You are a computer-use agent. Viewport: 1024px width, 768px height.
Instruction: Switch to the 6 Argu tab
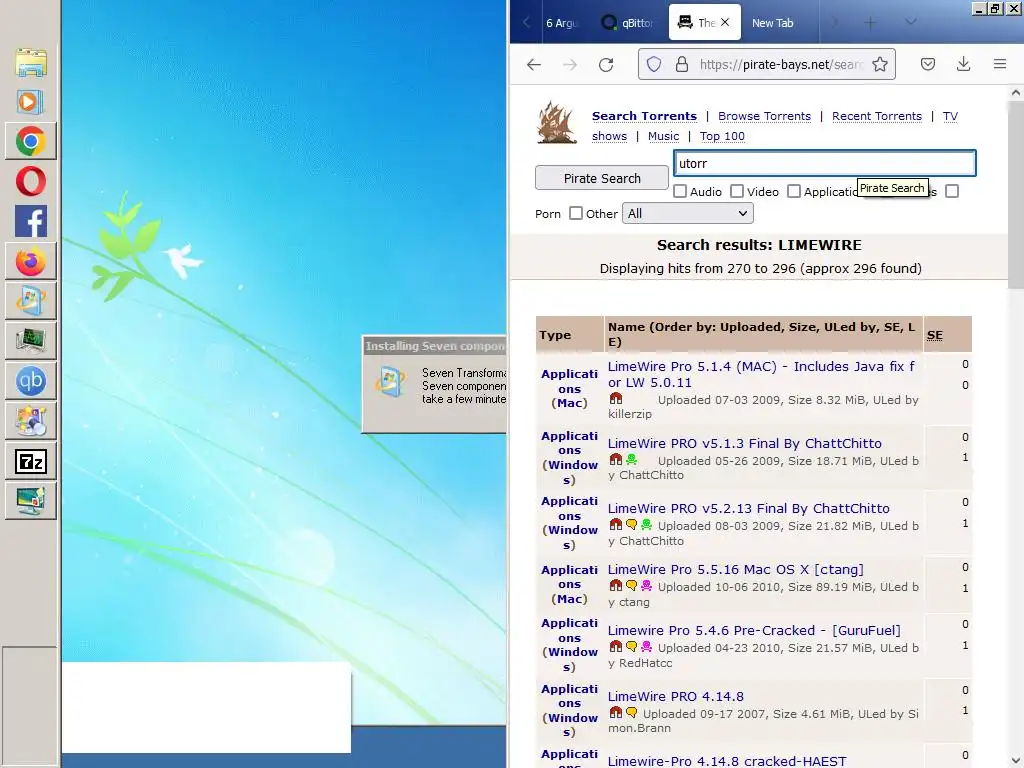pyautogui.click(x=561, y=23)
